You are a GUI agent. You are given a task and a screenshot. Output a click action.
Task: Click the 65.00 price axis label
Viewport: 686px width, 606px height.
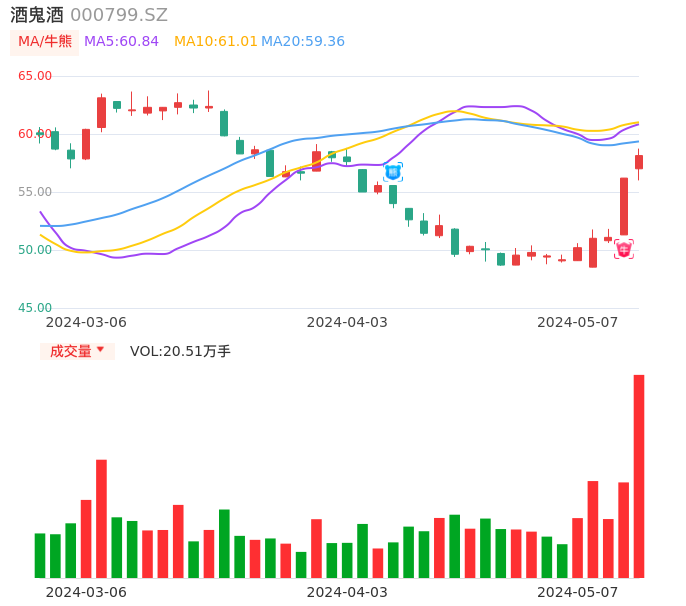click(x=35, y=76)
